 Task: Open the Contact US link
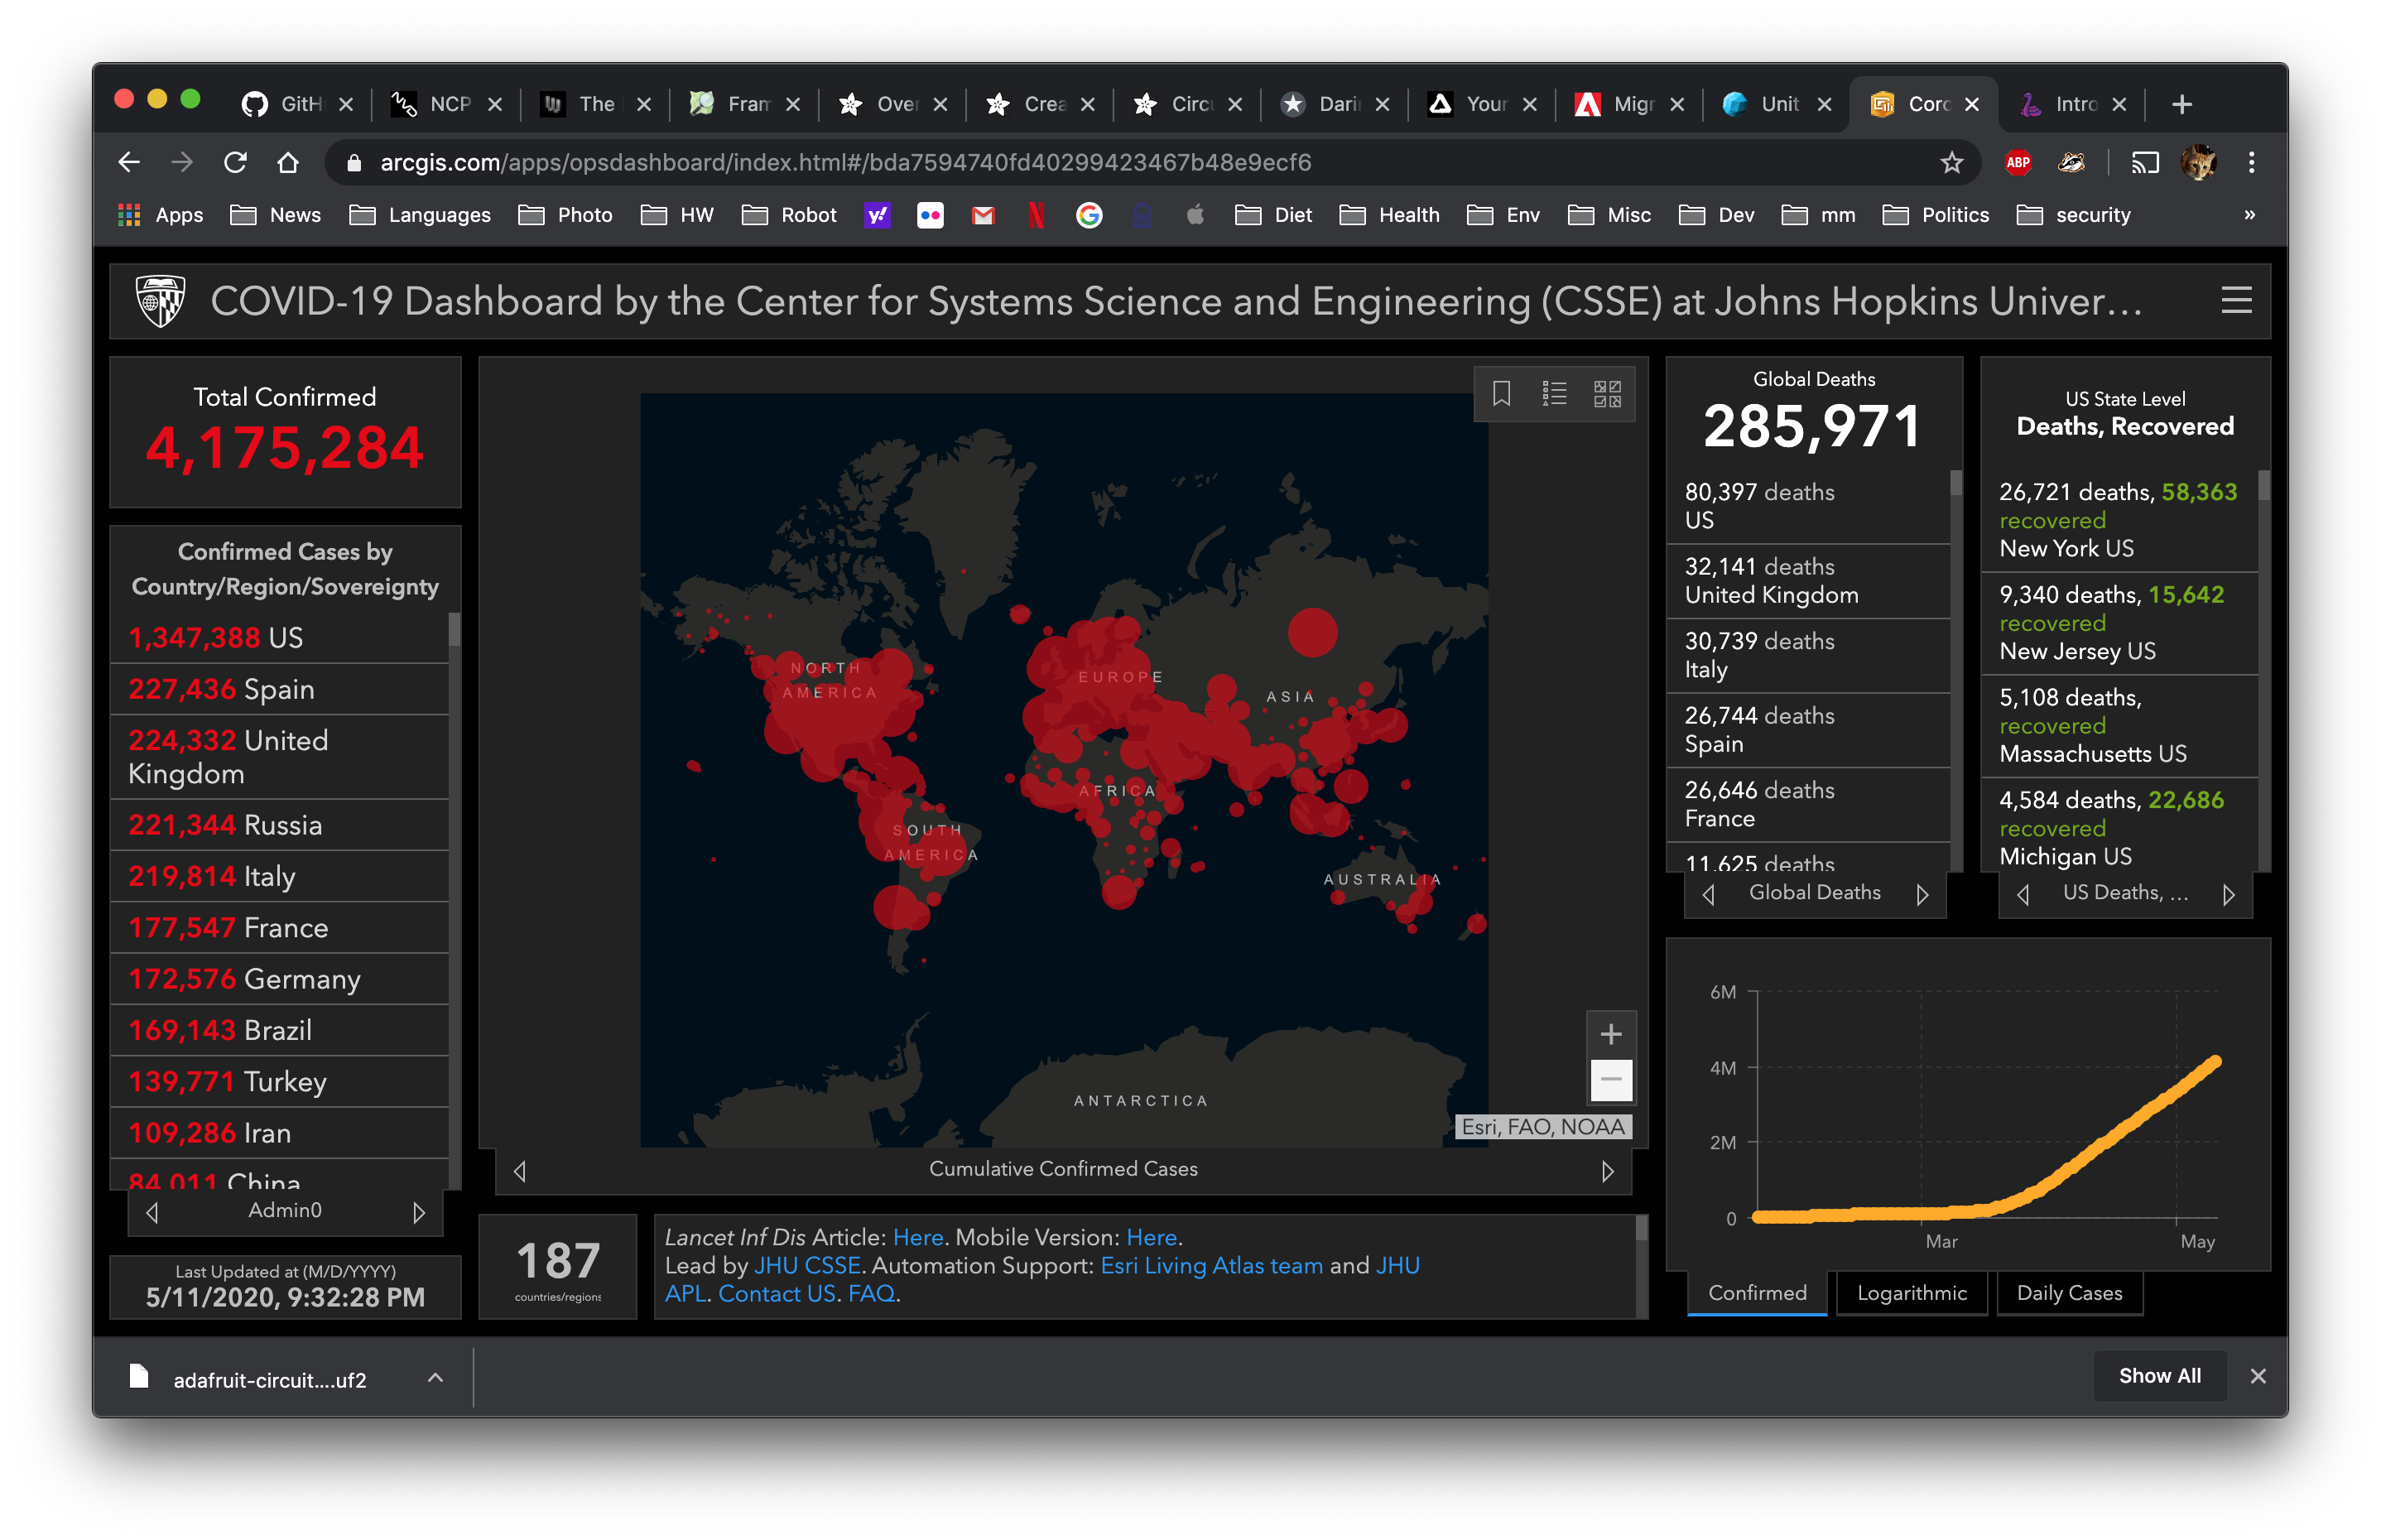click(776, 1293)
